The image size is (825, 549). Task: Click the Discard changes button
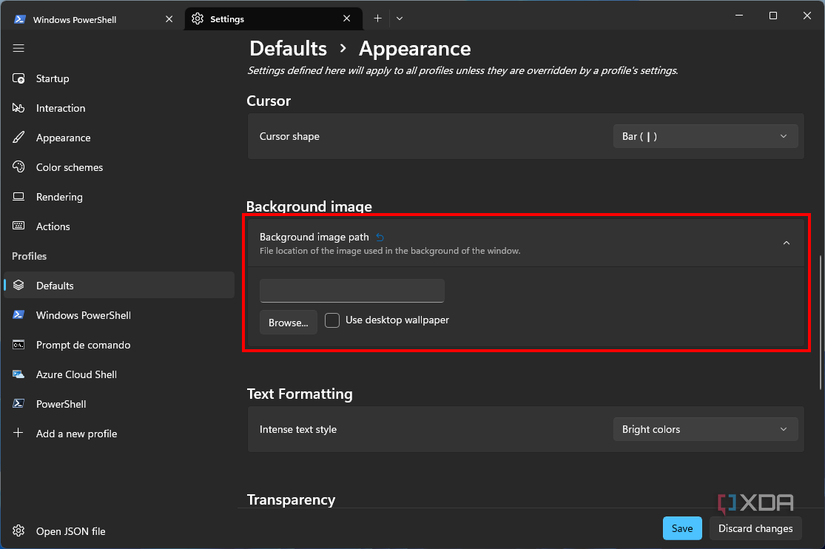(755, 528)
